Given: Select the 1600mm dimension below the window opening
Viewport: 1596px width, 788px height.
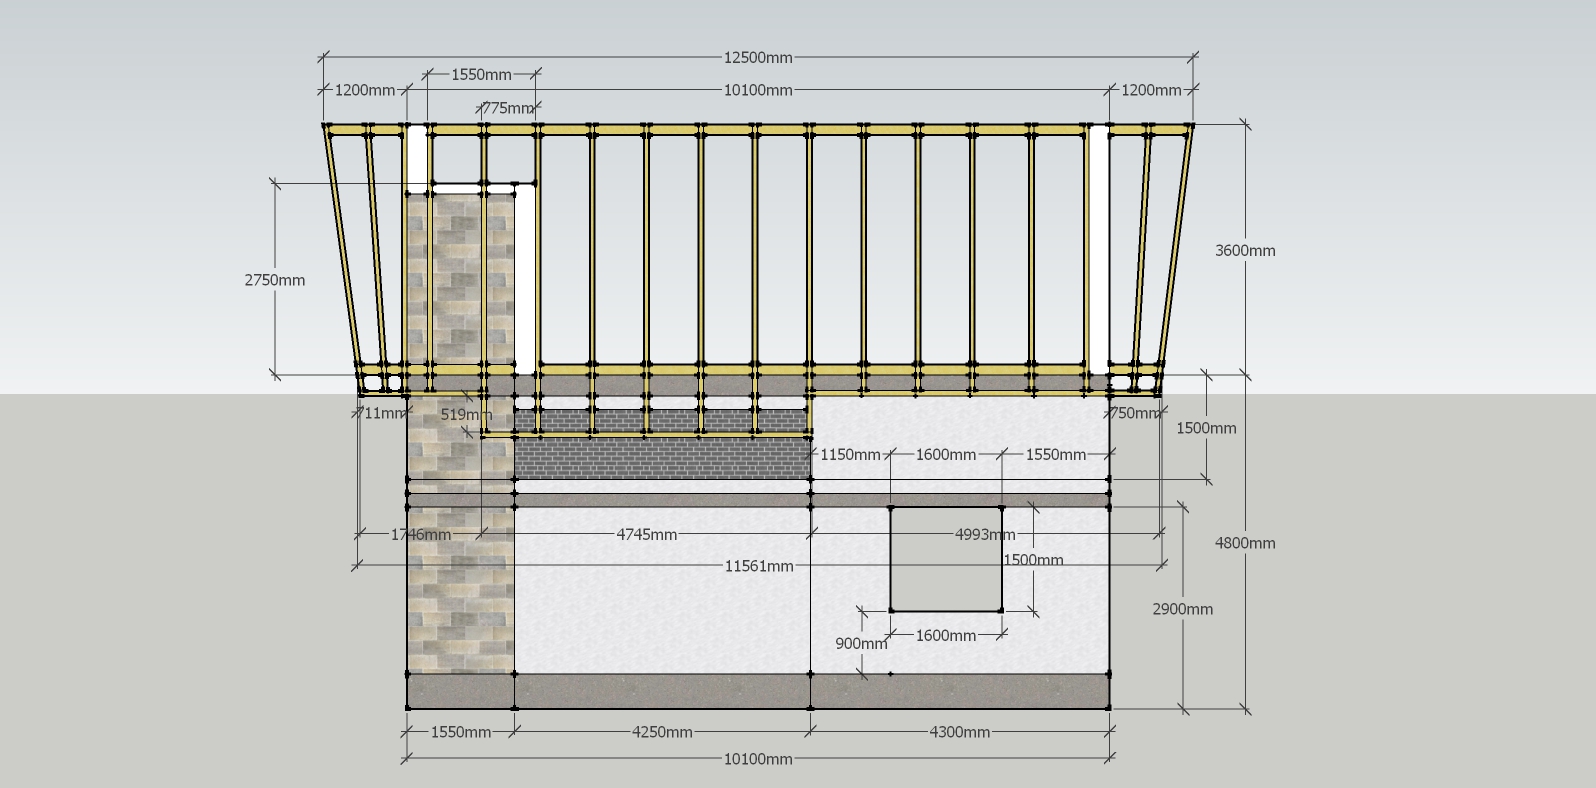Looking at the screenshot, I should (946, 635).
